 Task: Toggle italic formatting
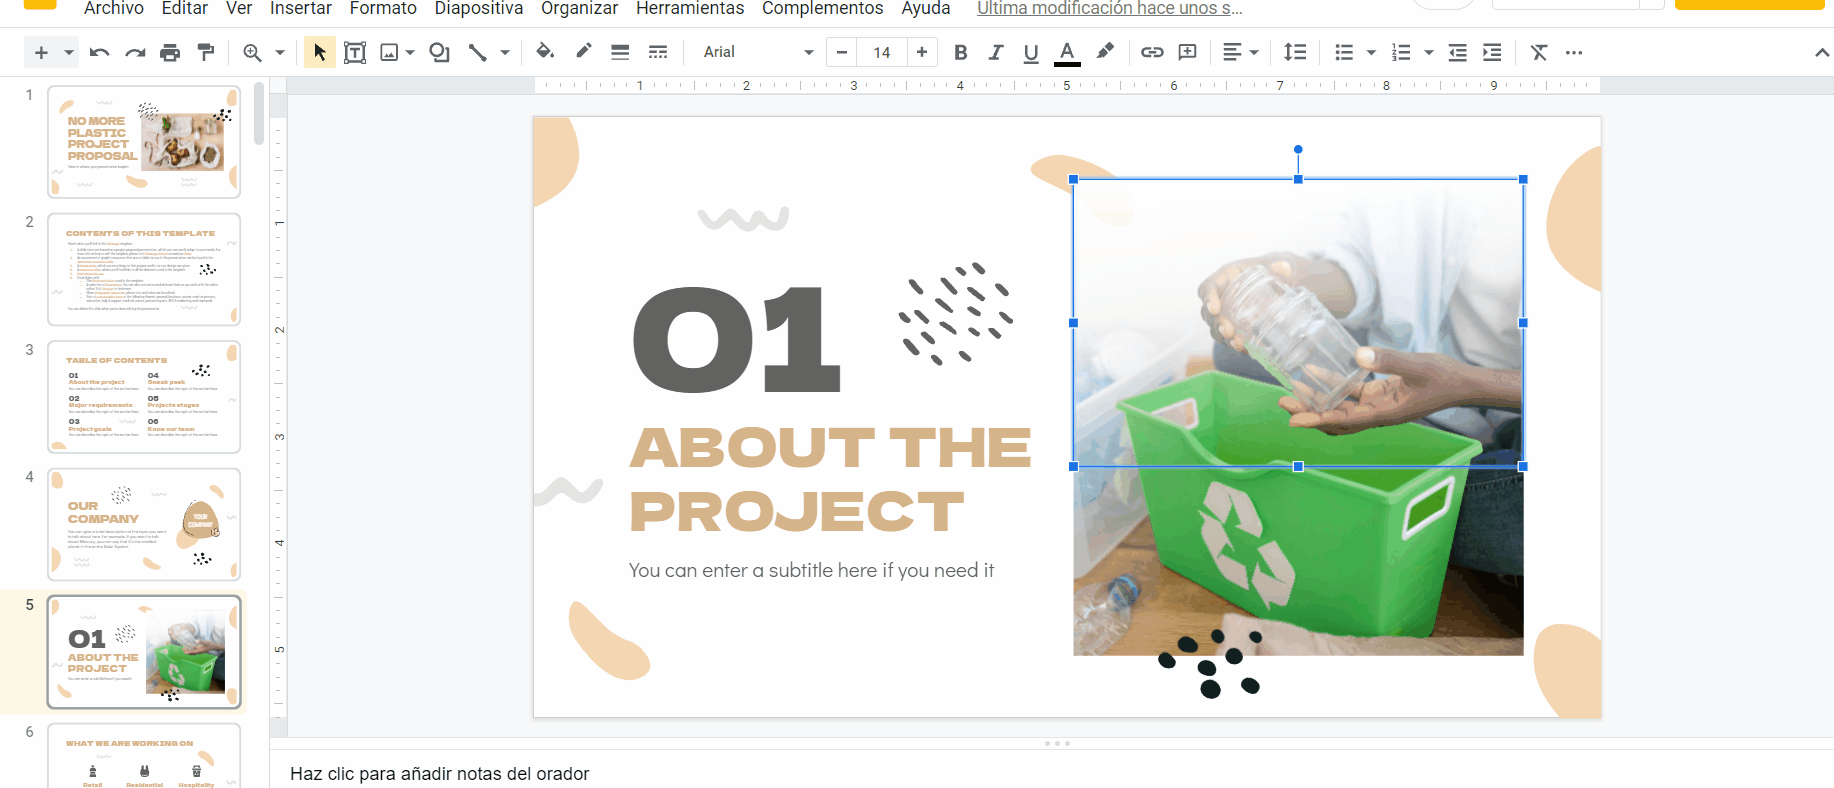pyautogui.click(x=995, y=52)
